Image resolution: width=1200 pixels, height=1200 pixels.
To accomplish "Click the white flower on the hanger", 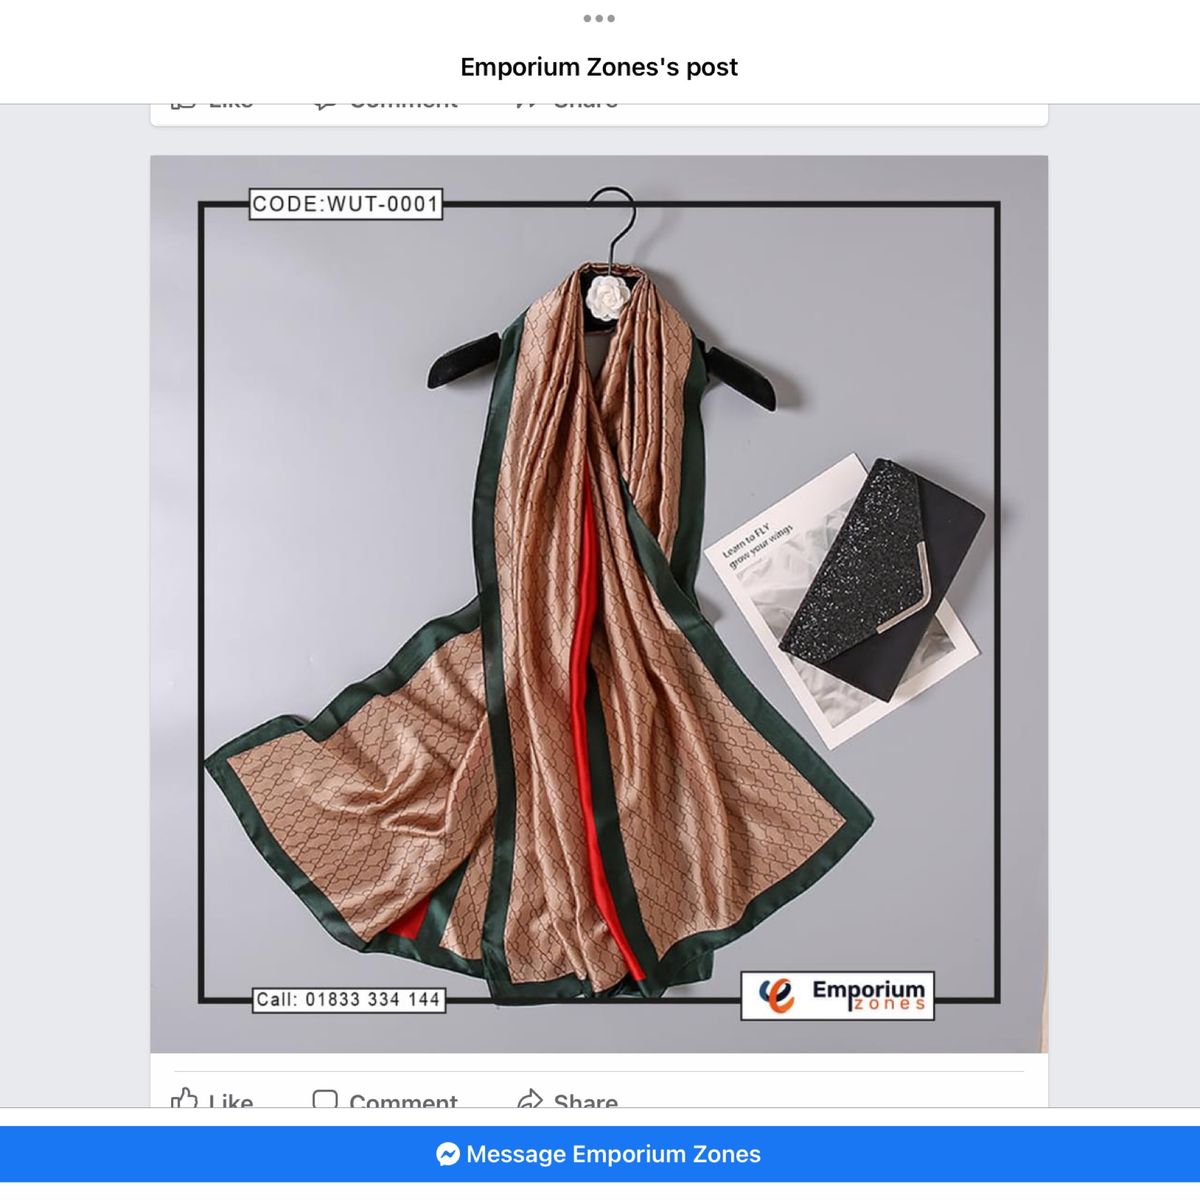I will pyautogui.click(x=607, y=297).
